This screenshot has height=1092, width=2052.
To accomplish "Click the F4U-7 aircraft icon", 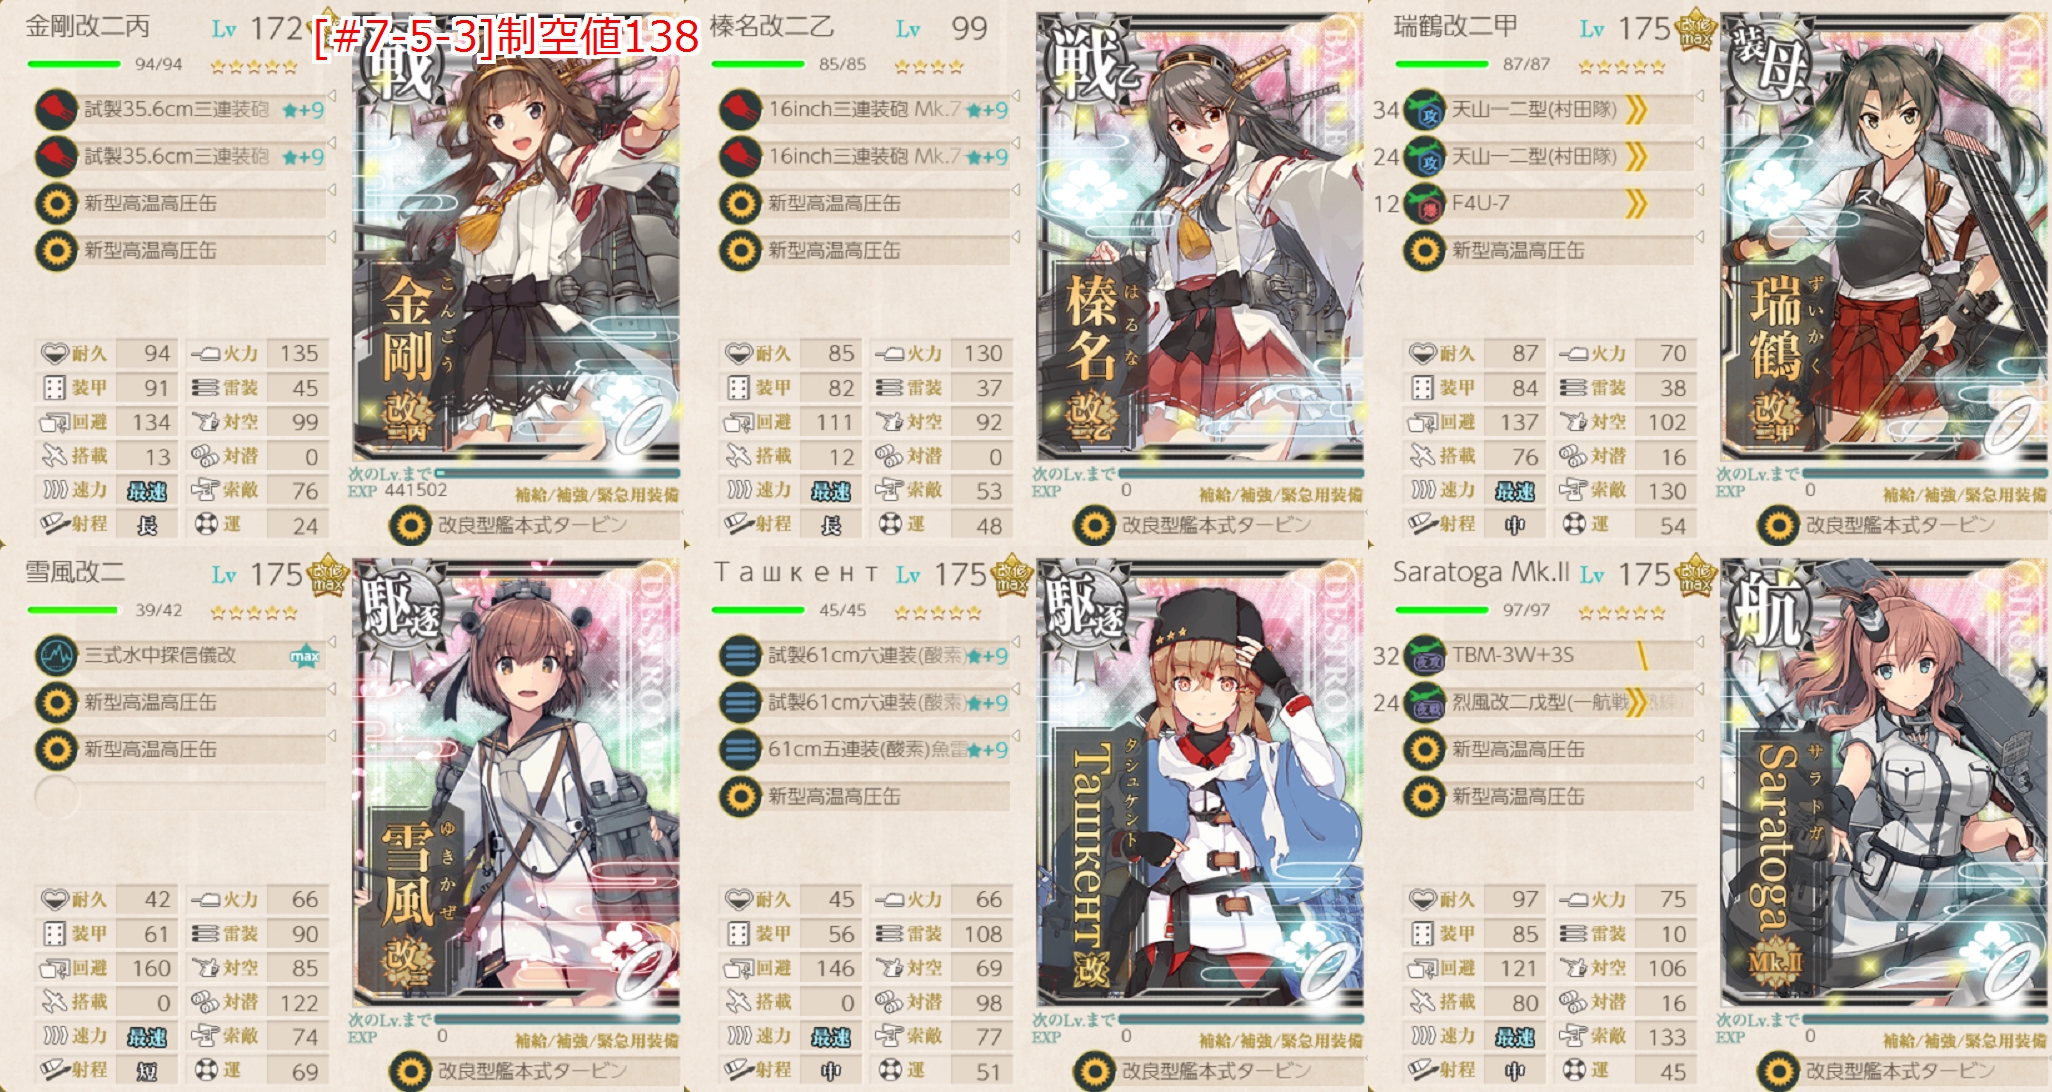I will coord(1424,203).
